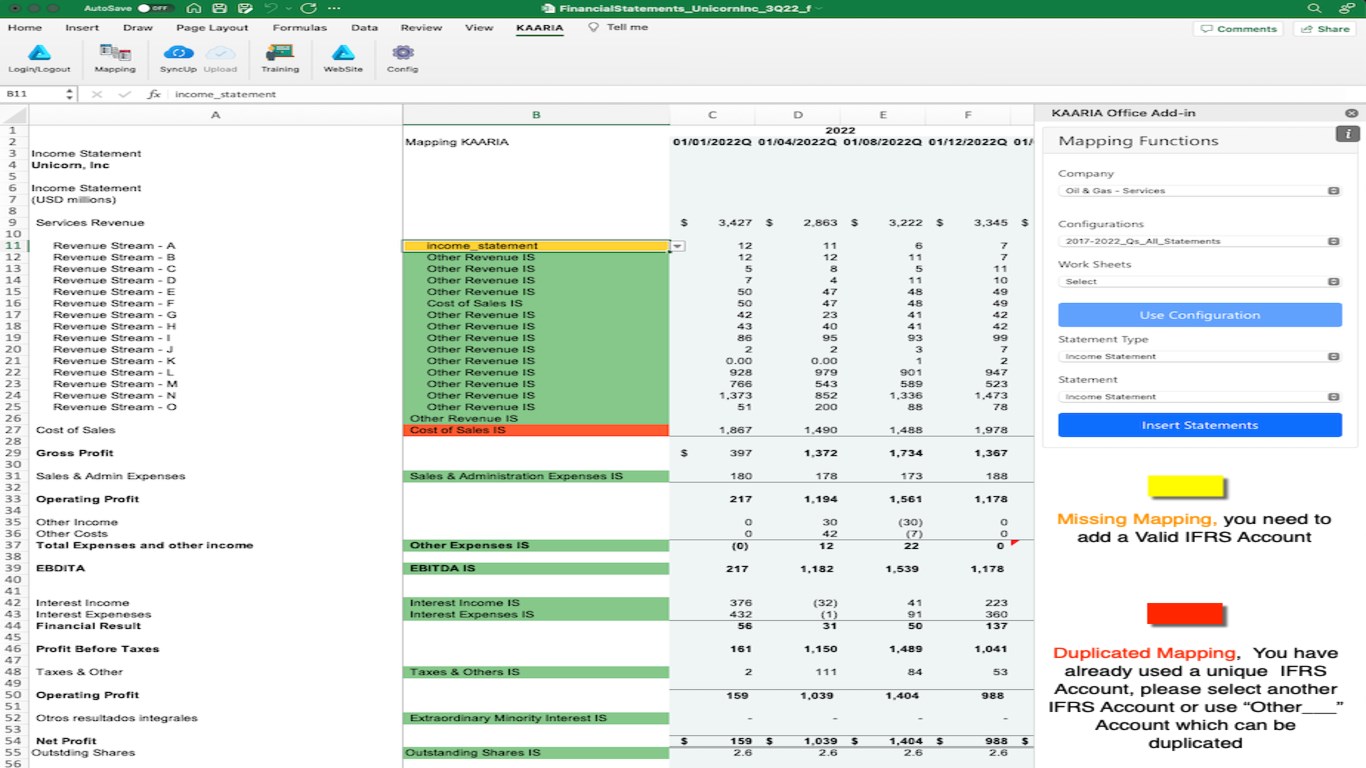The image size is (1366, 768).
Task: Open the Undo history dropdown arrow
Action: pyautogui.click(x=287, y=8)
